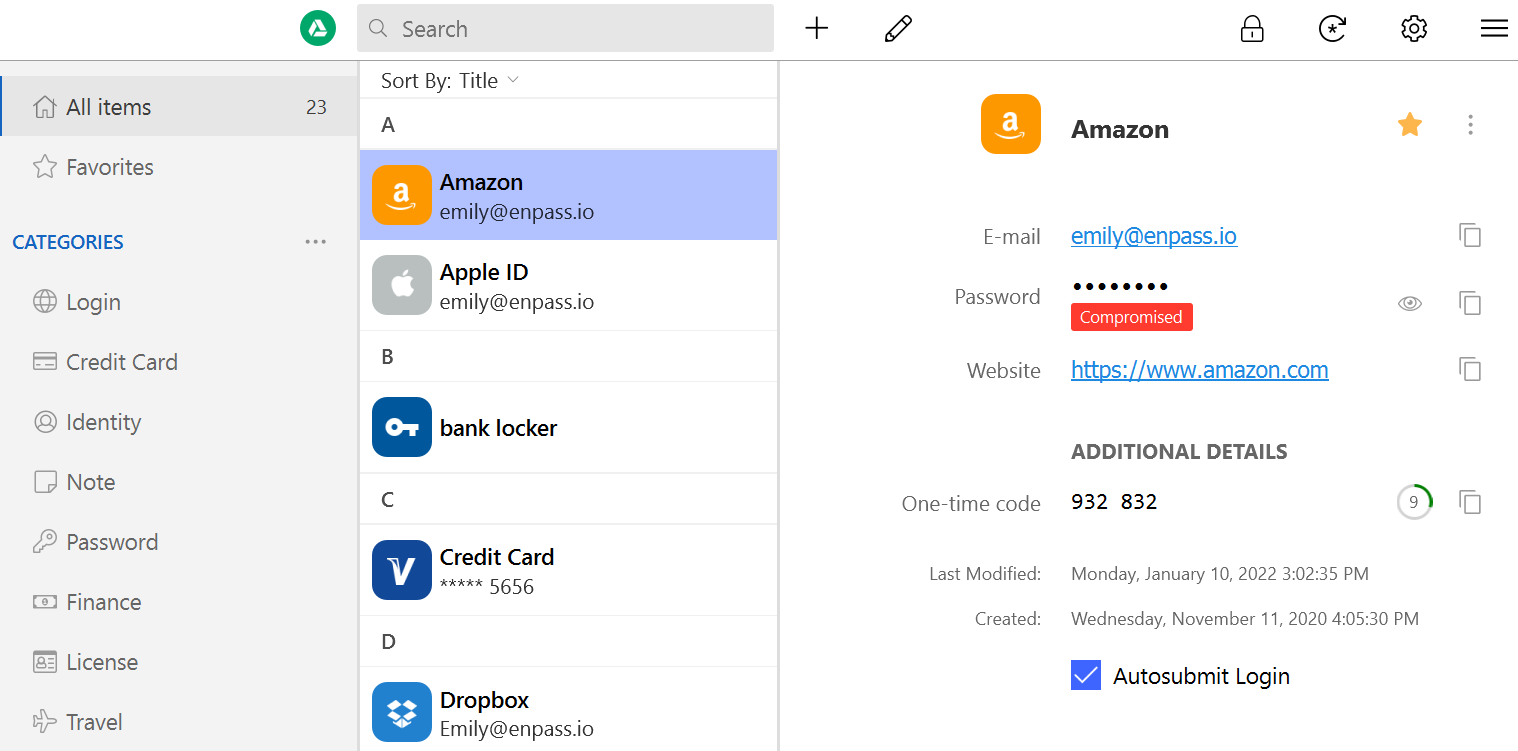
Task: Click the one-time code 932 832
Action: pyautogui.click(x=1114, y=502)
